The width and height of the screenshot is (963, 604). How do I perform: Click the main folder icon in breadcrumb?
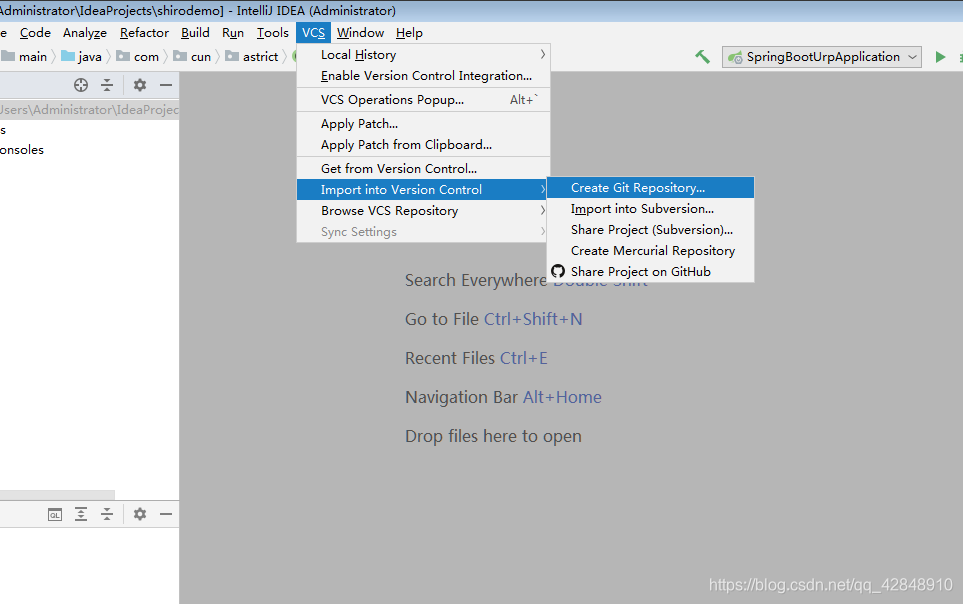(x=8, y=57)
